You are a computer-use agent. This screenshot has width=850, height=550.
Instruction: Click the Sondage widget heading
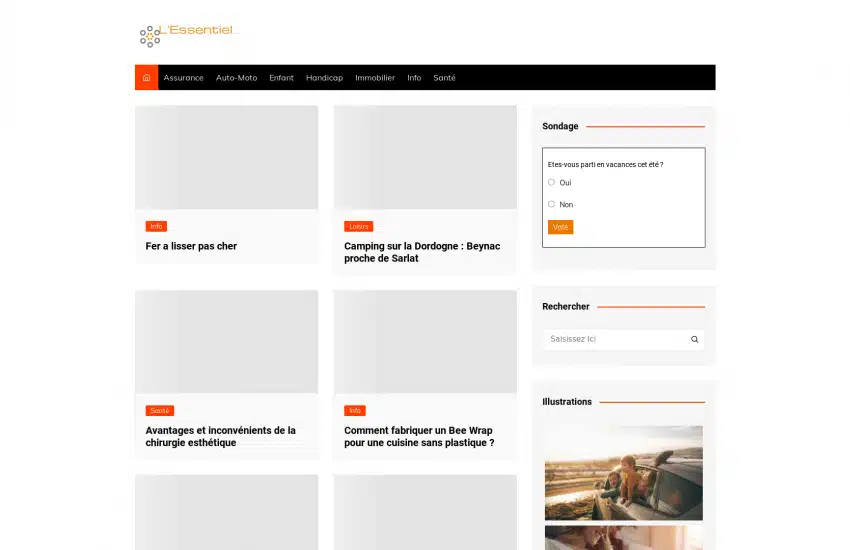pos(560,126)
